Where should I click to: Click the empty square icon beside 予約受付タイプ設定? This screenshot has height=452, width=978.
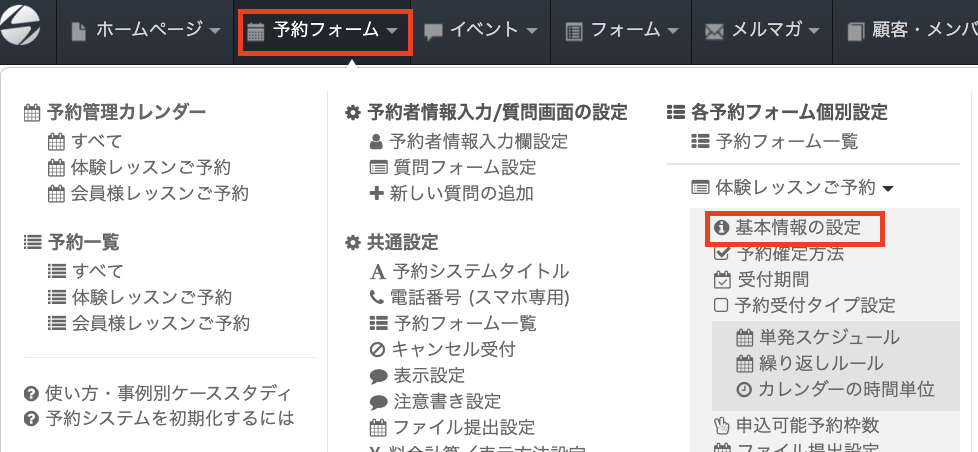pos(721,305)
